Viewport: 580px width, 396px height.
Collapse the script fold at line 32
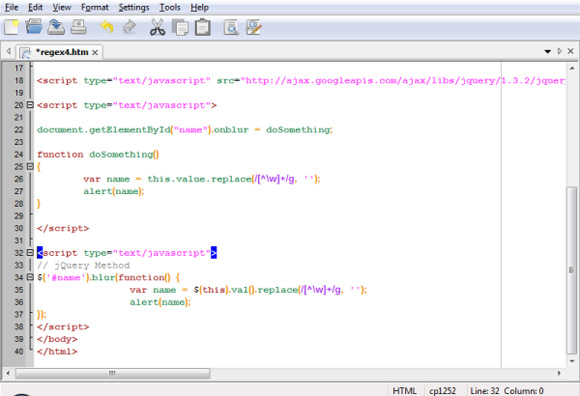[30, 253]
